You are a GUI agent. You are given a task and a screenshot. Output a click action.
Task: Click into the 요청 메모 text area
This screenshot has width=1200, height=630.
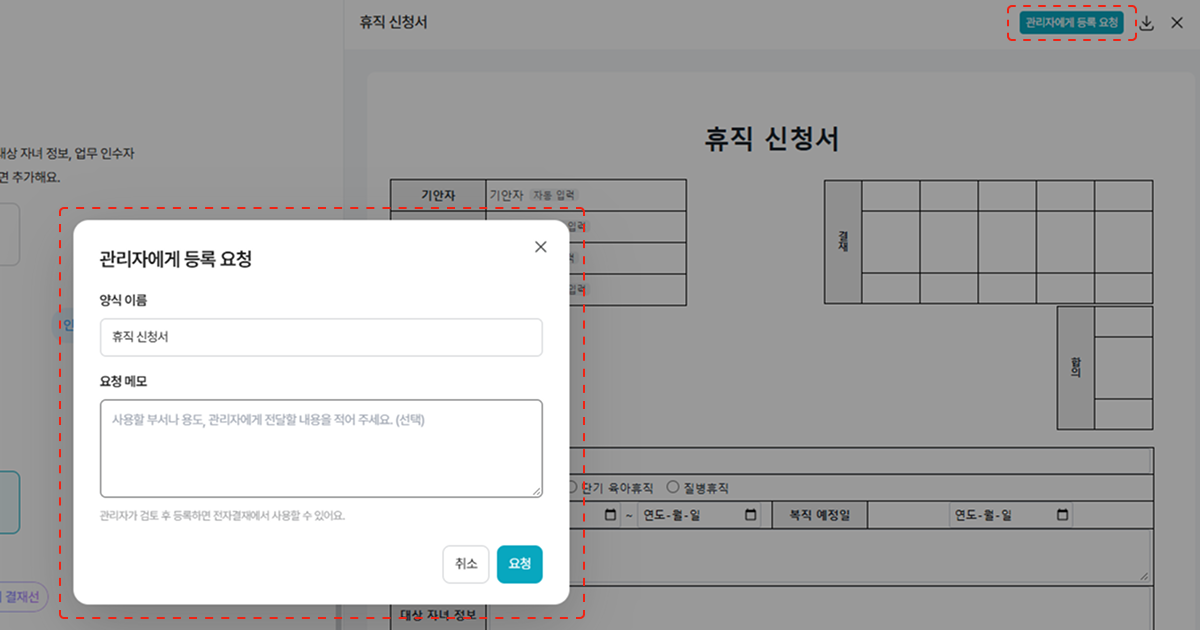[x=321, y=449]
